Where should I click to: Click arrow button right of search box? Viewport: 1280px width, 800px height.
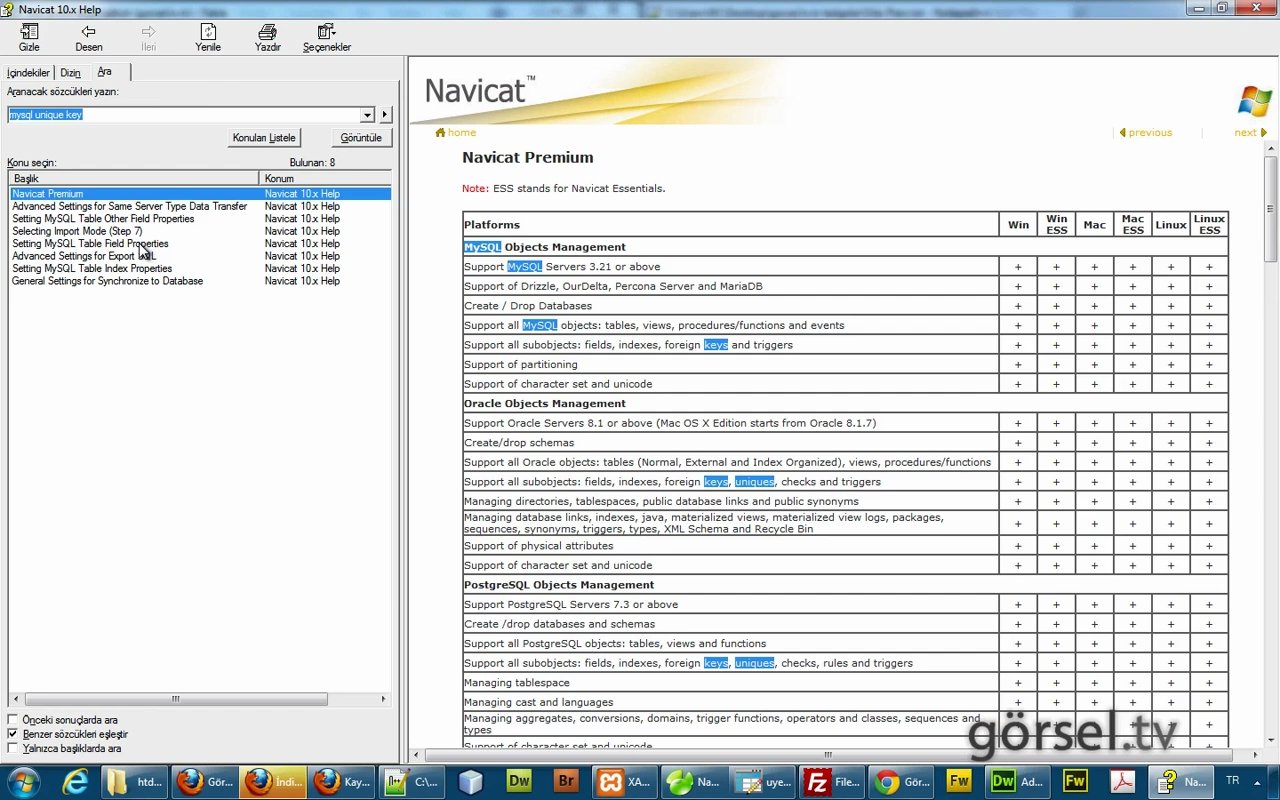386,115
